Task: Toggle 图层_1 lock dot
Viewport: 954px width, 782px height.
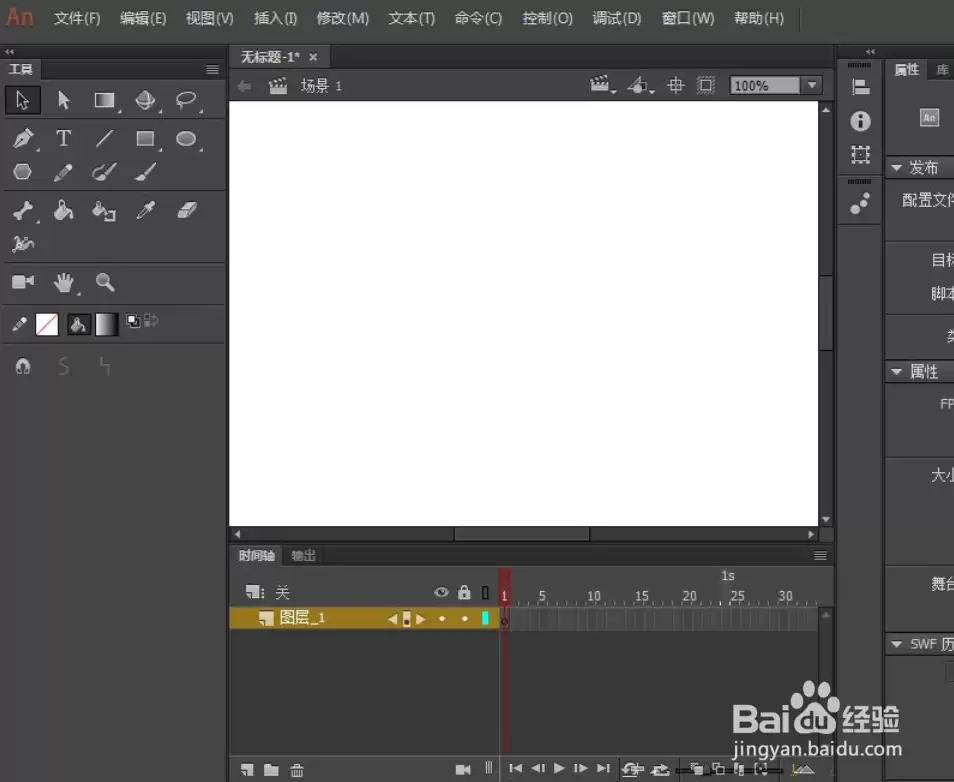Action: coord(465,619)
